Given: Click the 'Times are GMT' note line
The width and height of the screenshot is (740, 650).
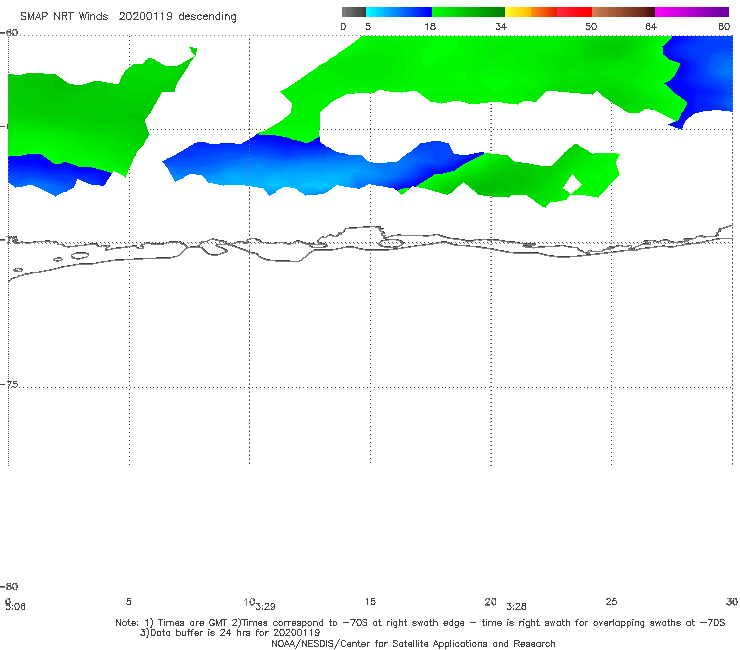Looking at the screenshot, I should (x=420, y=623).
